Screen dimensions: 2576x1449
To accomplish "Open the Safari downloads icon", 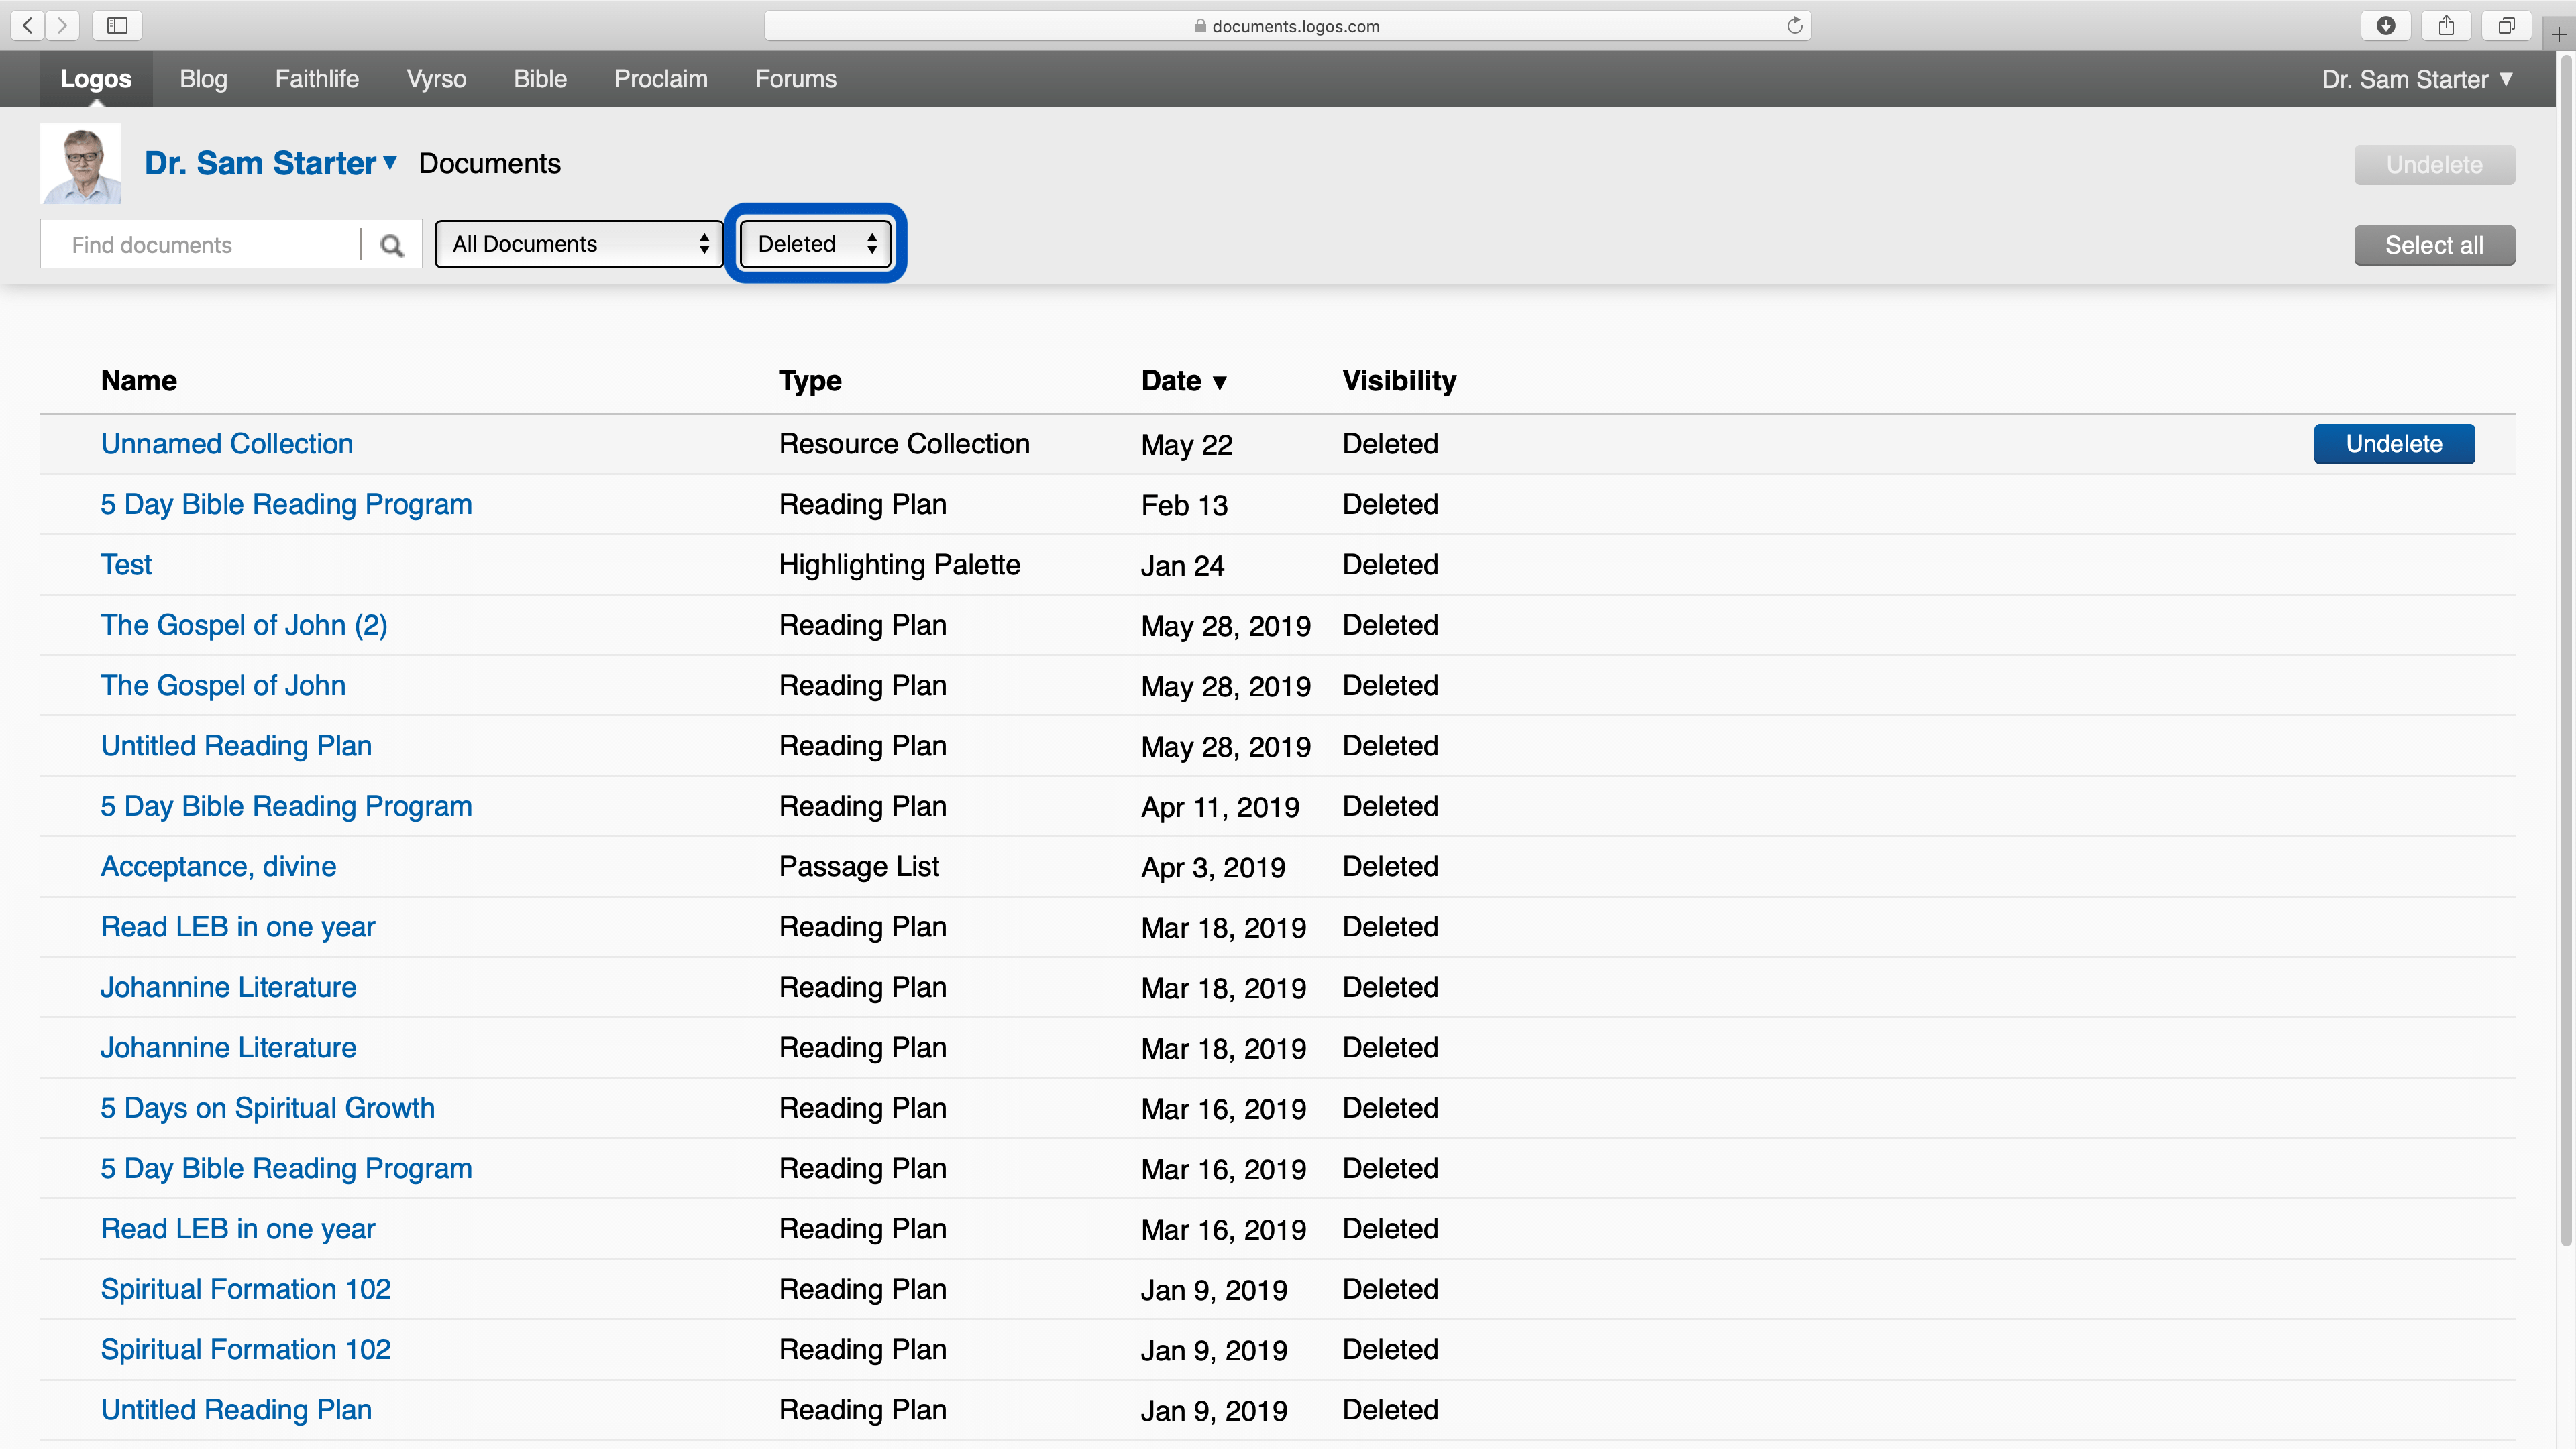I will click(x=2386, y=25).
